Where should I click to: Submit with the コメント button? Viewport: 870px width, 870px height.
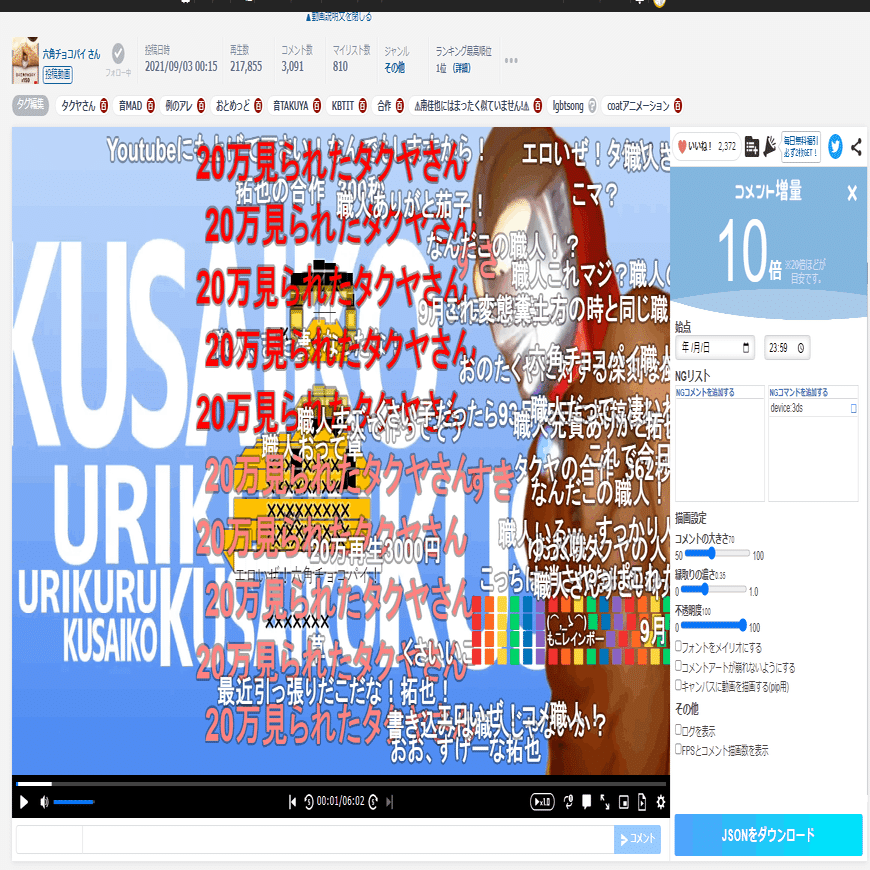(638, 839)
